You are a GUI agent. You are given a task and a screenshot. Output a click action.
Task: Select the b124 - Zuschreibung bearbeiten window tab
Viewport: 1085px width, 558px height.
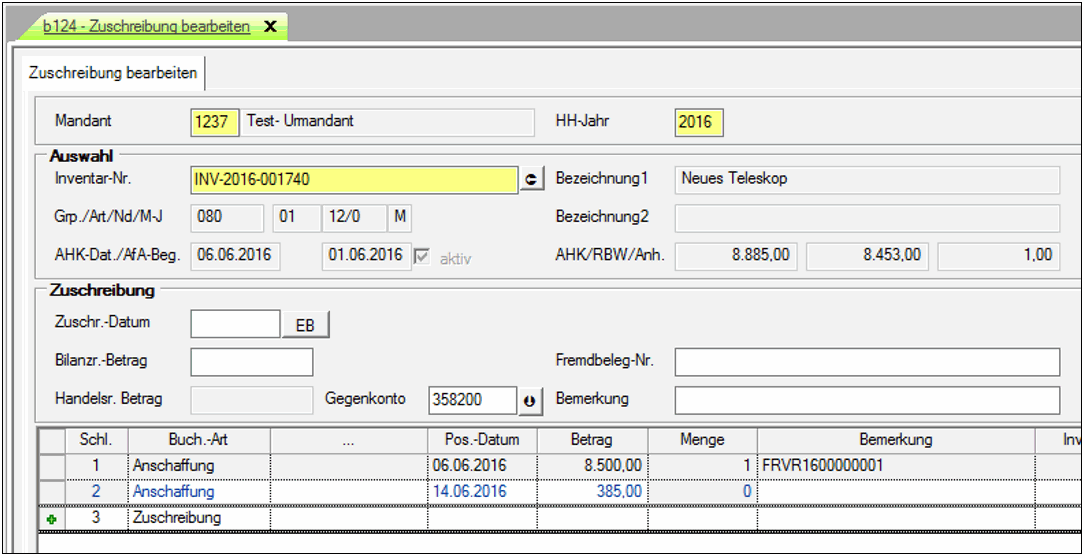[146, 27]
